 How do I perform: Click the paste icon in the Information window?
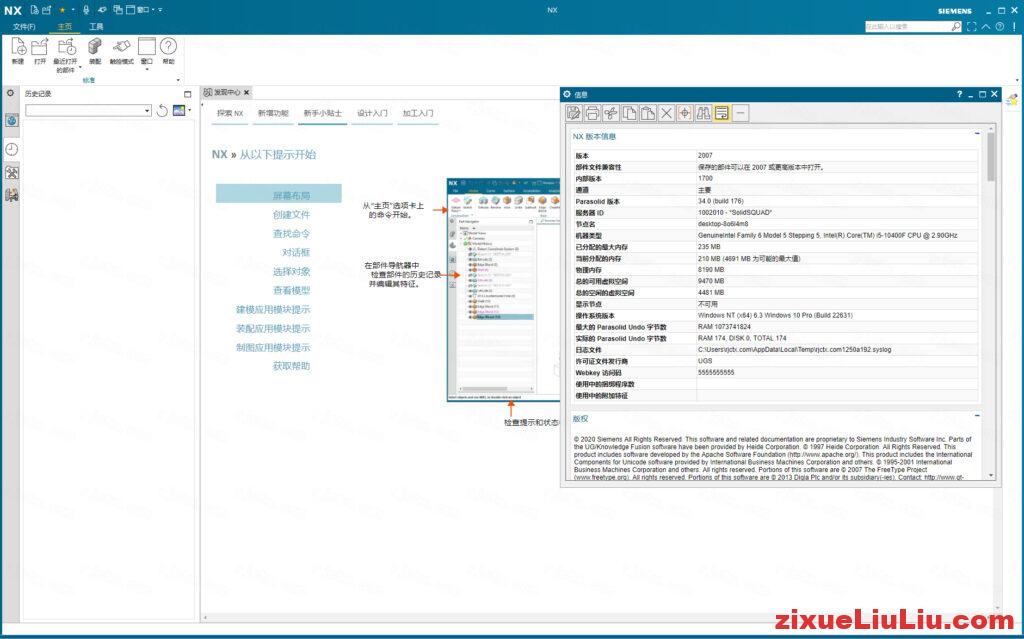click(x=648, y=113)
